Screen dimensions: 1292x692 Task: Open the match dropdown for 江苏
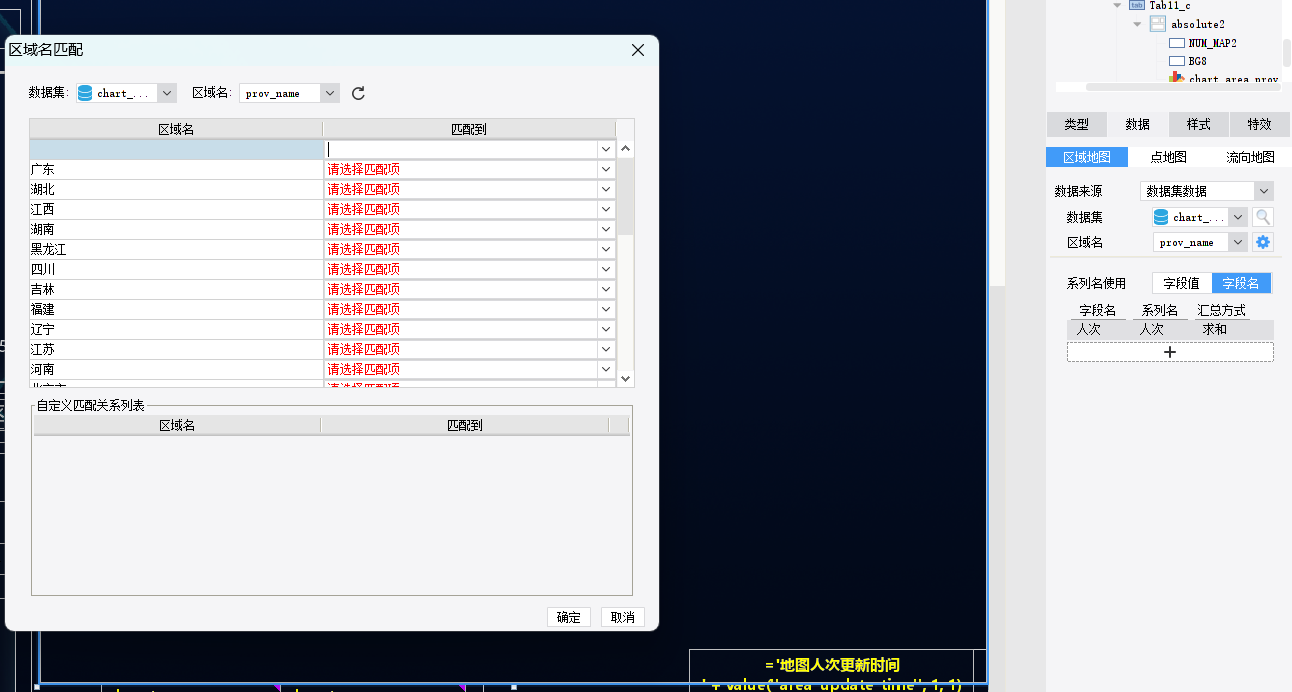pyautogui.click(x=606, y=349)
